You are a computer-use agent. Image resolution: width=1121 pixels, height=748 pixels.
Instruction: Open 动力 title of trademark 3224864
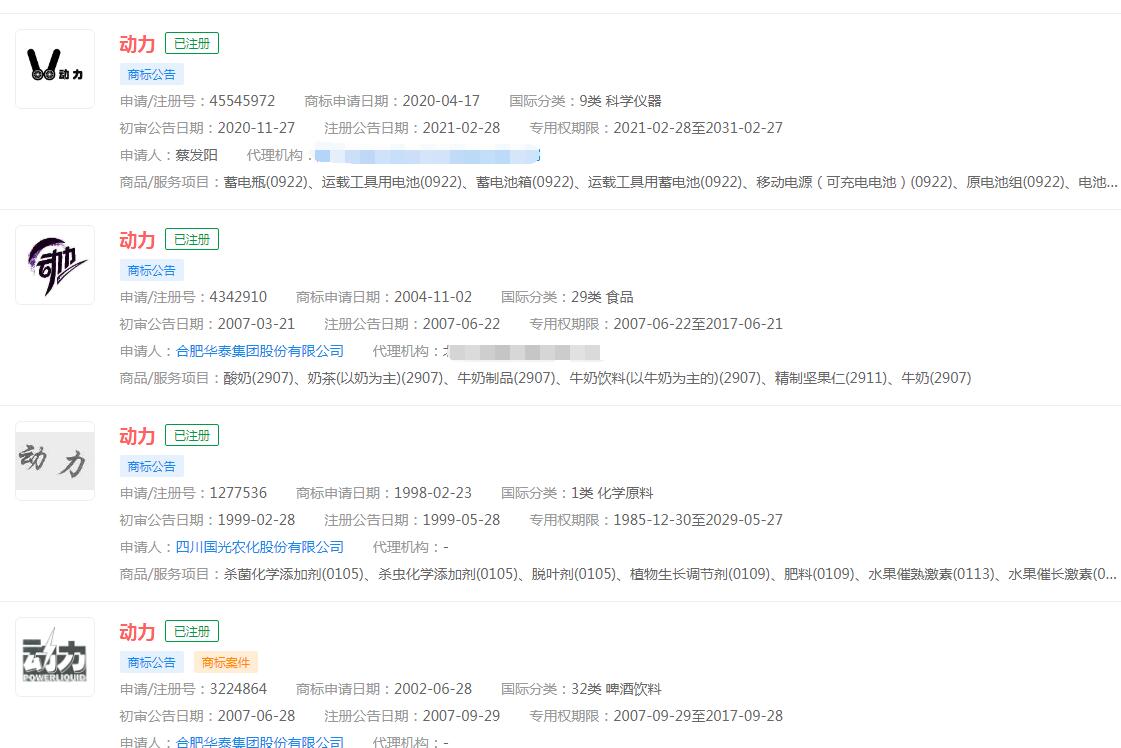137,632
